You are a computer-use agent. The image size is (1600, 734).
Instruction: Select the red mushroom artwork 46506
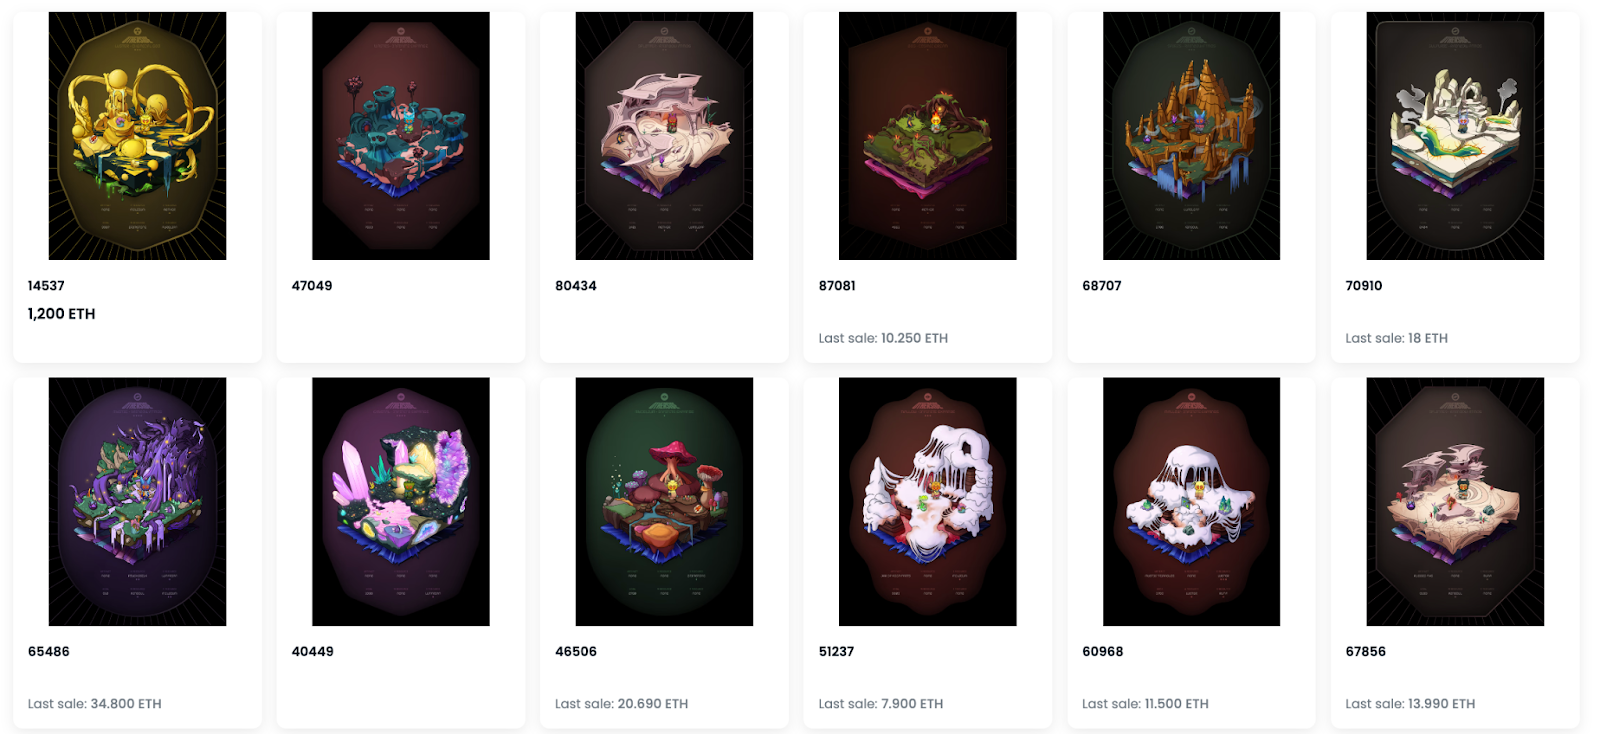pos(664,502)
